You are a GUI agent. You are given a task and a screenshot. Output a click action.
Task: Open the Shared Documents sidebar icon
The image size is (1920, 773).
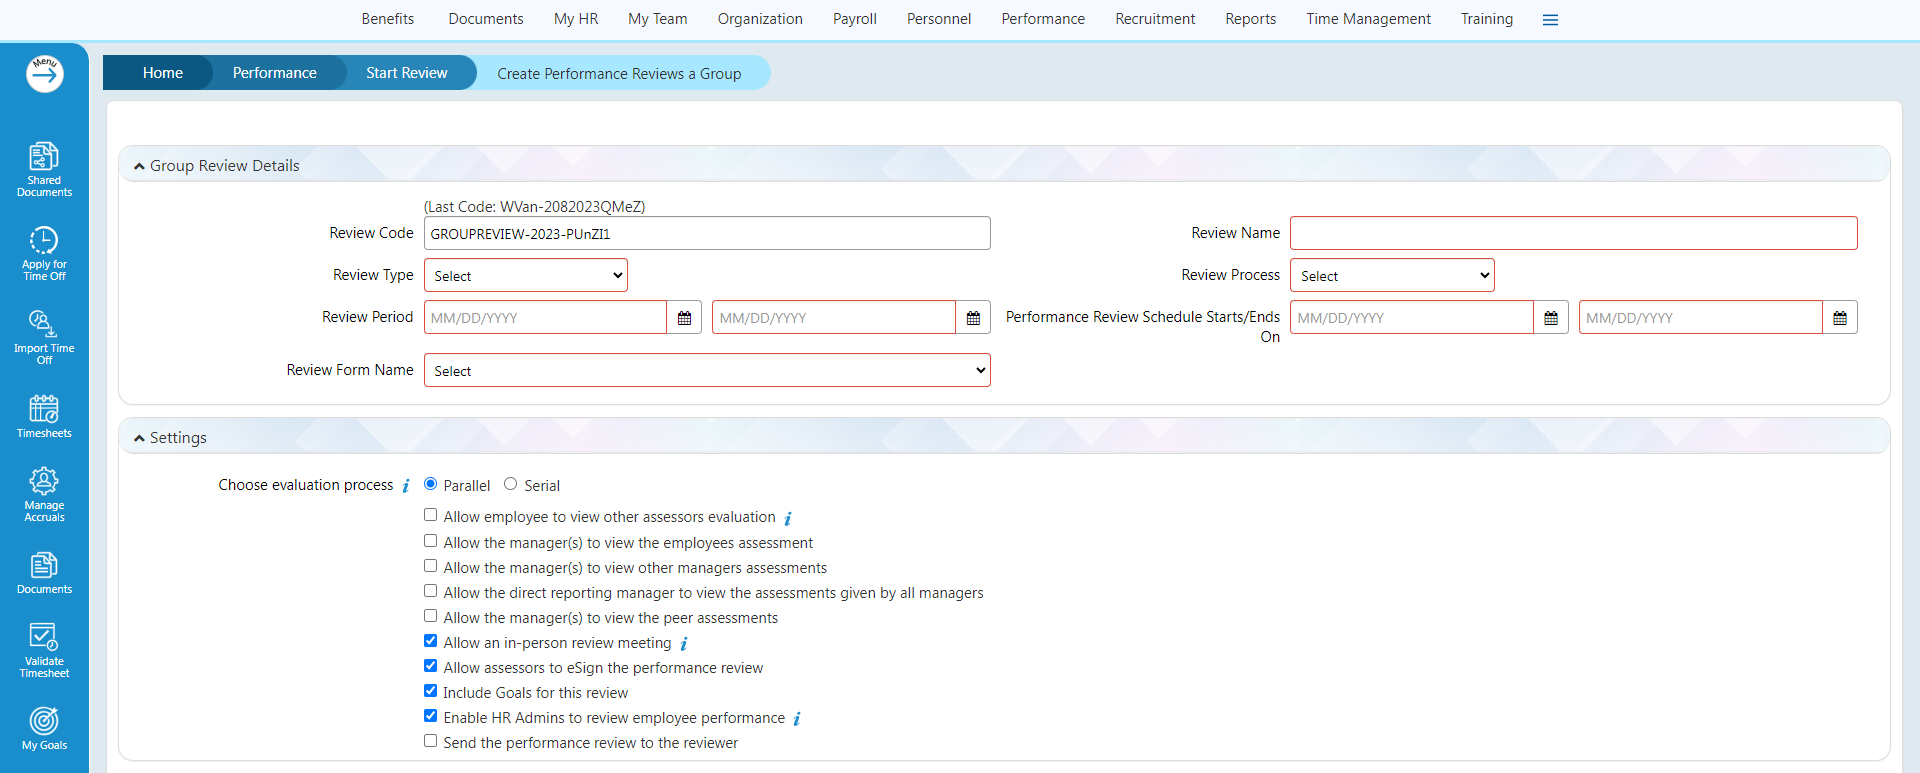pos(44,157)
